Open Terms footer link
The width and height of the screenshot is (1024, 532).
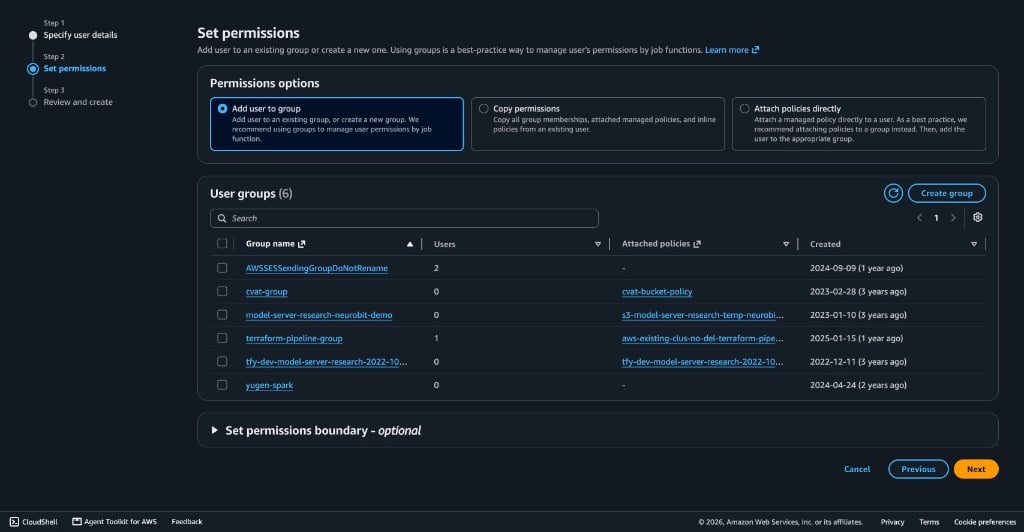tap(929, 522)
